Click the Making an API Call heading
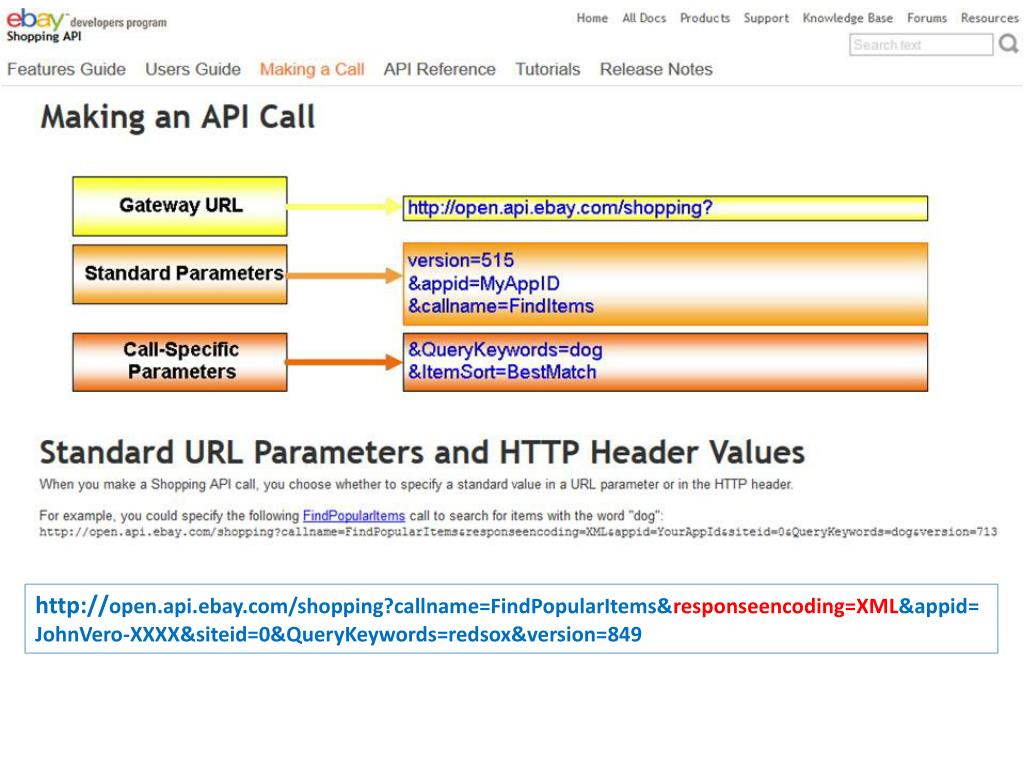Image resolution: width=1024 pixels, height=768 pixels. click(178, 118)
